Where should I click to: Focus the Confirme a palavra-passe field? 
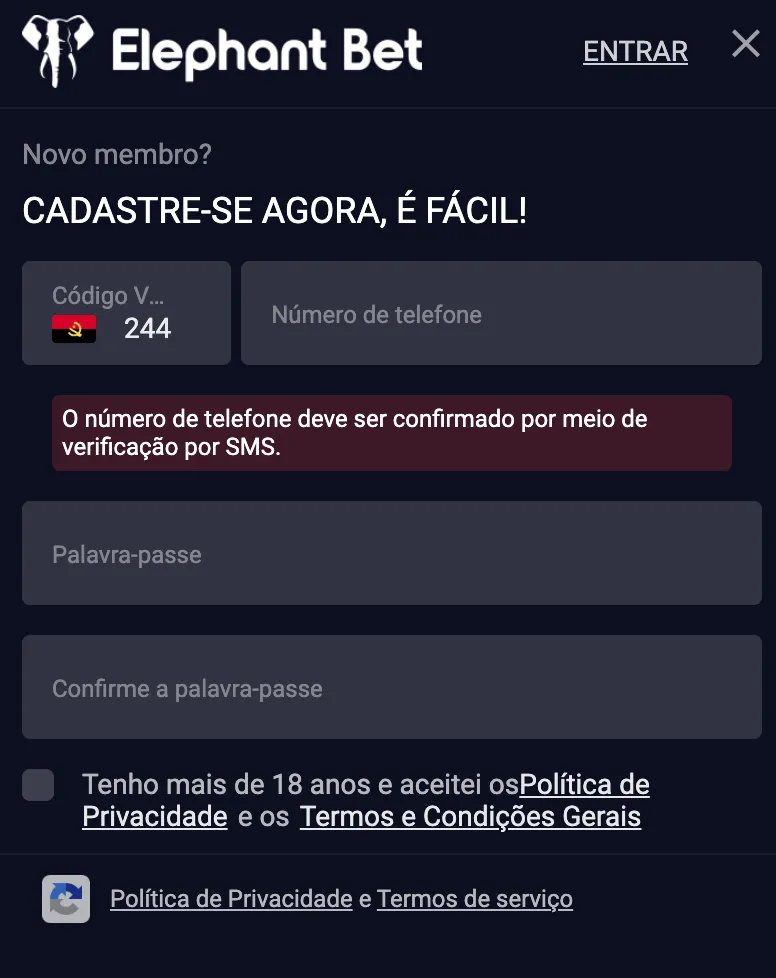(392, 687)
